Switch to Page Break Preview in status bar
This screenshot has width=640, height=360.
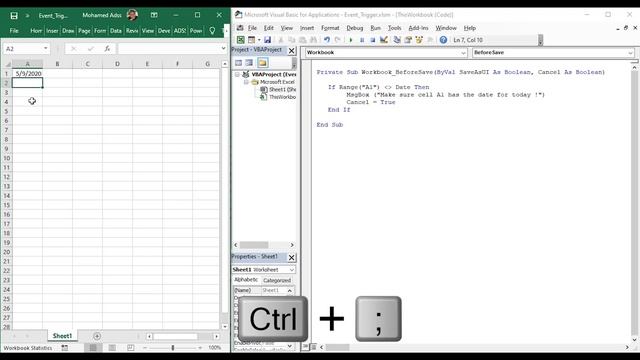131,348
